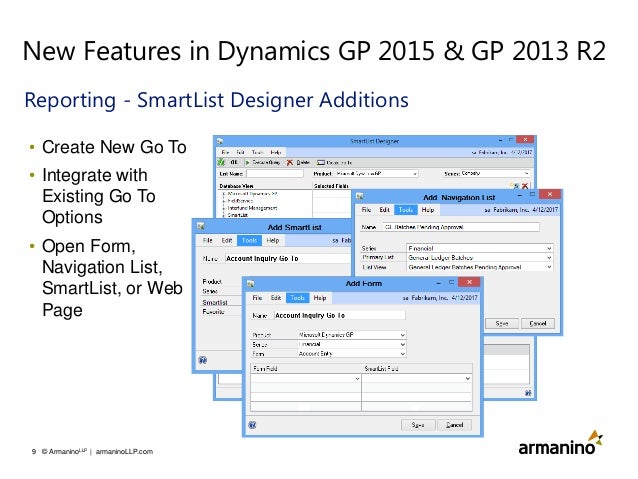The image size is (638, 479).
Task: Click the add-field icon beside the red X
Action: pyautogui.click(x=516, y=186)
